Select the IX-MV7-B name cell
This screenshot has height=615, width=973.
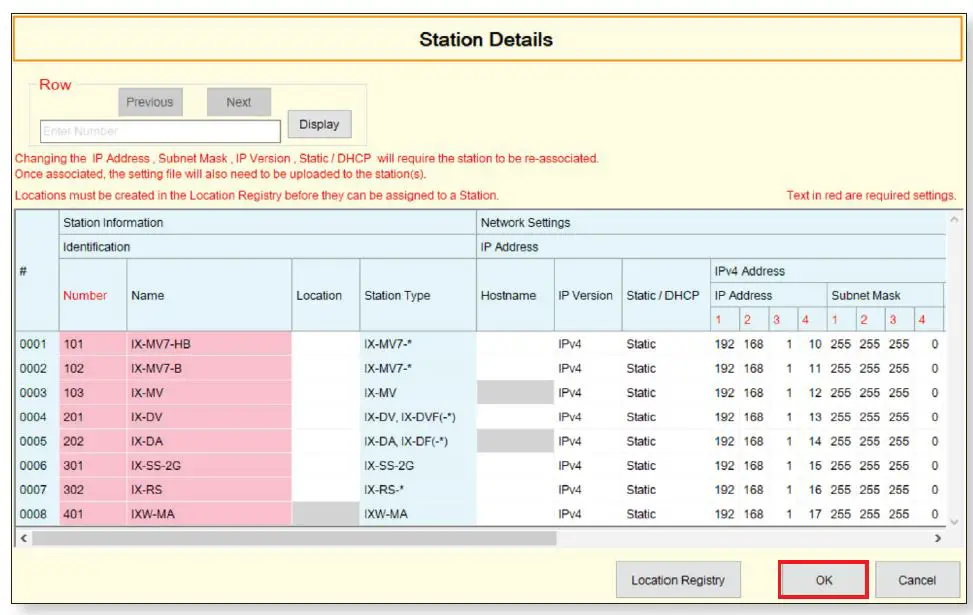click(x=208, y=369)
